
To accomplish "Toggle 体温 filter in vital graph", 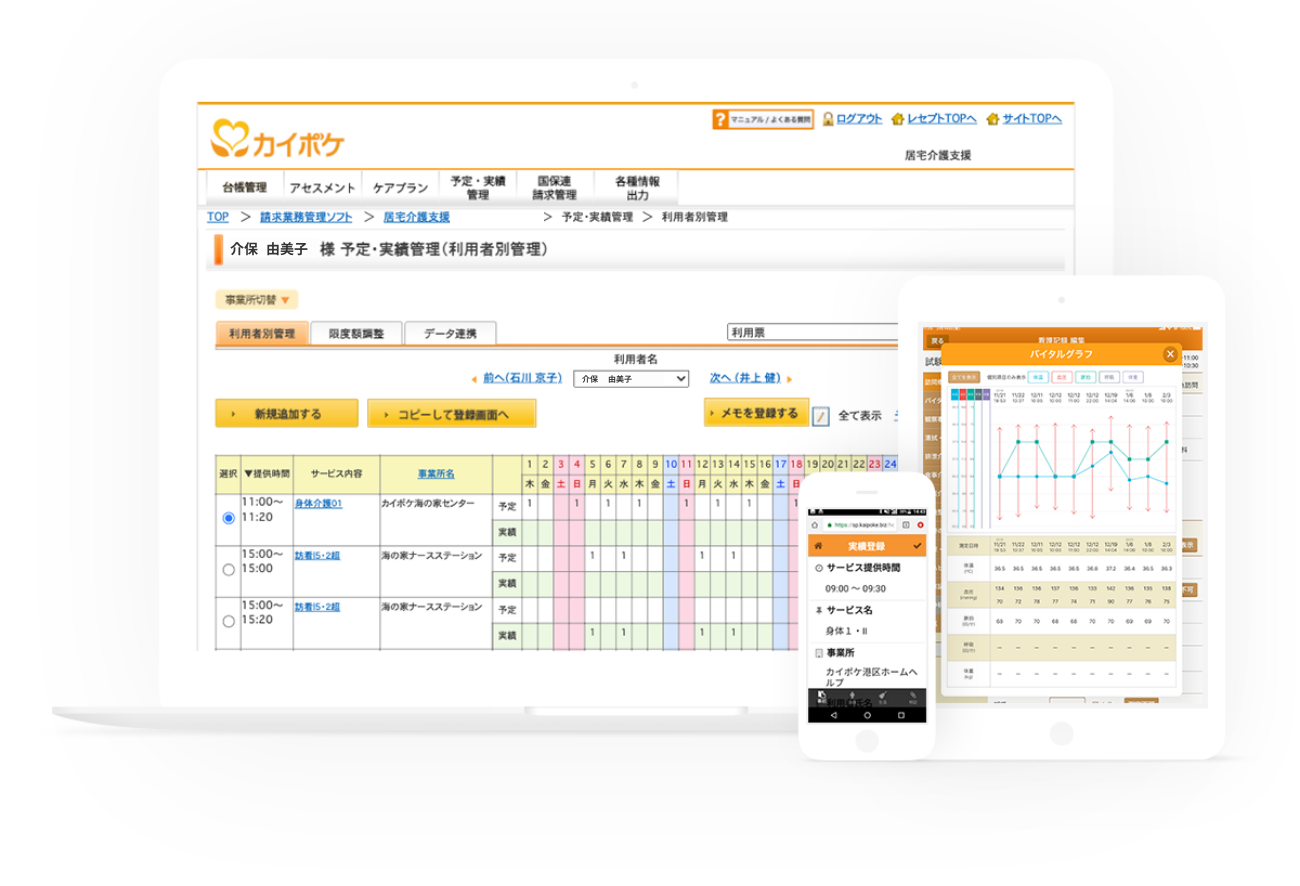I will [1036, 378].
